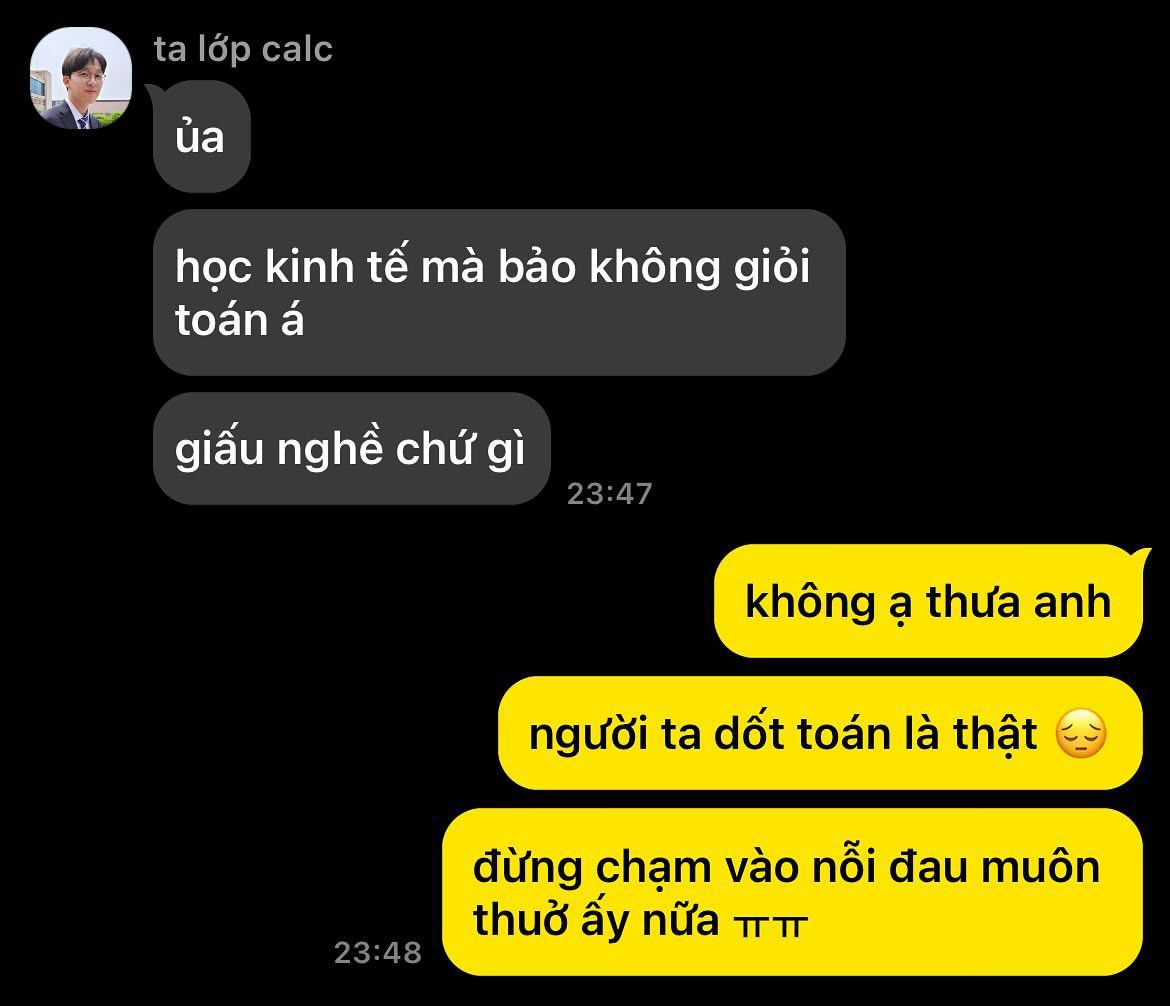Select the "không ạ thưa anh" yellow bubble
1170x1006 pixels.
928,601
